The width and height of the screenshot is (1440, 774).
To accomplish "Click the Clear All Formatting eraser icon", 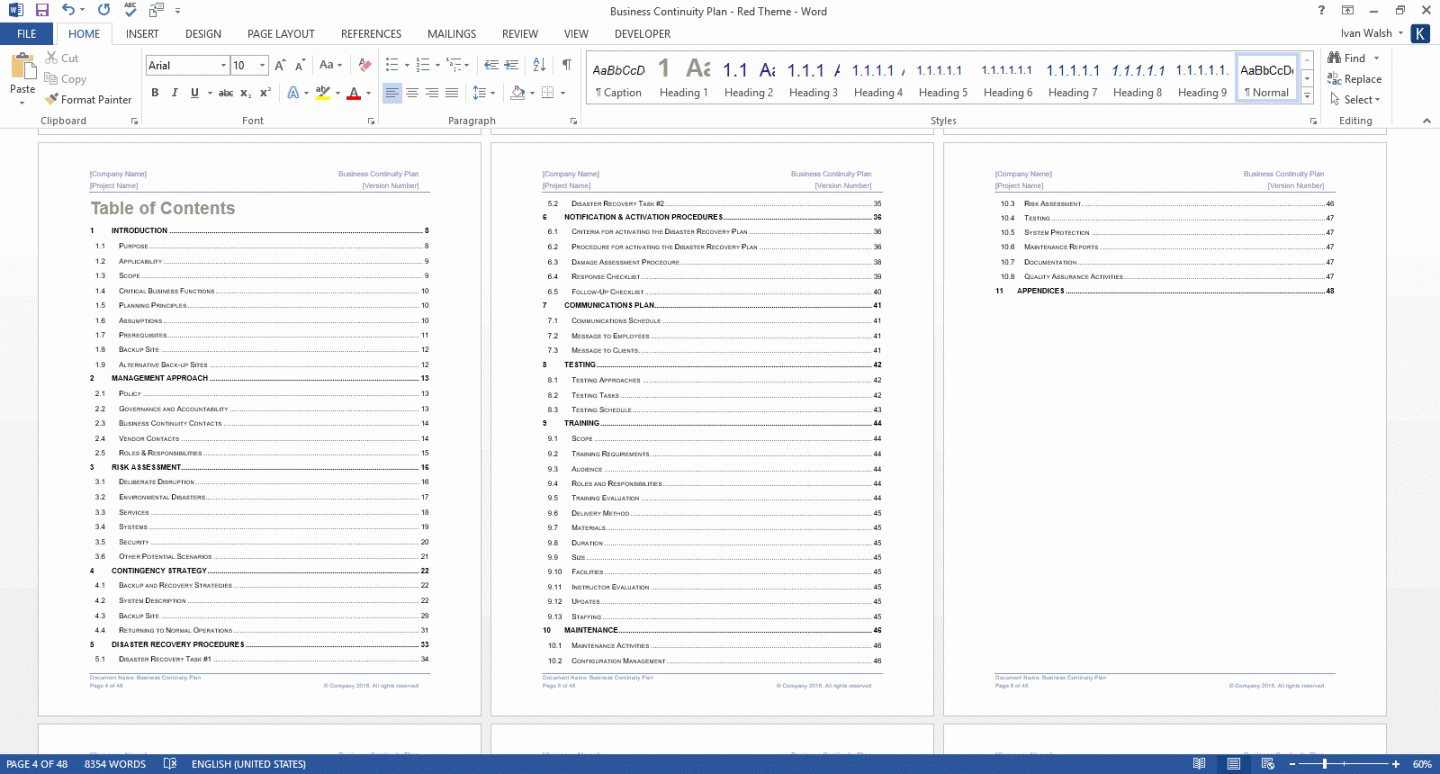I will [x=364, y=65].
